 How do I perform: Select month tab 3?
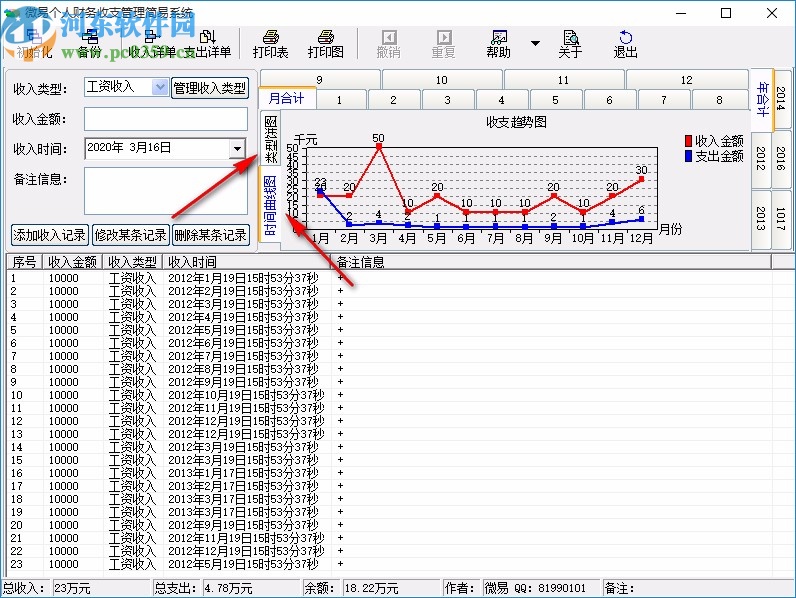click(447, 99)
